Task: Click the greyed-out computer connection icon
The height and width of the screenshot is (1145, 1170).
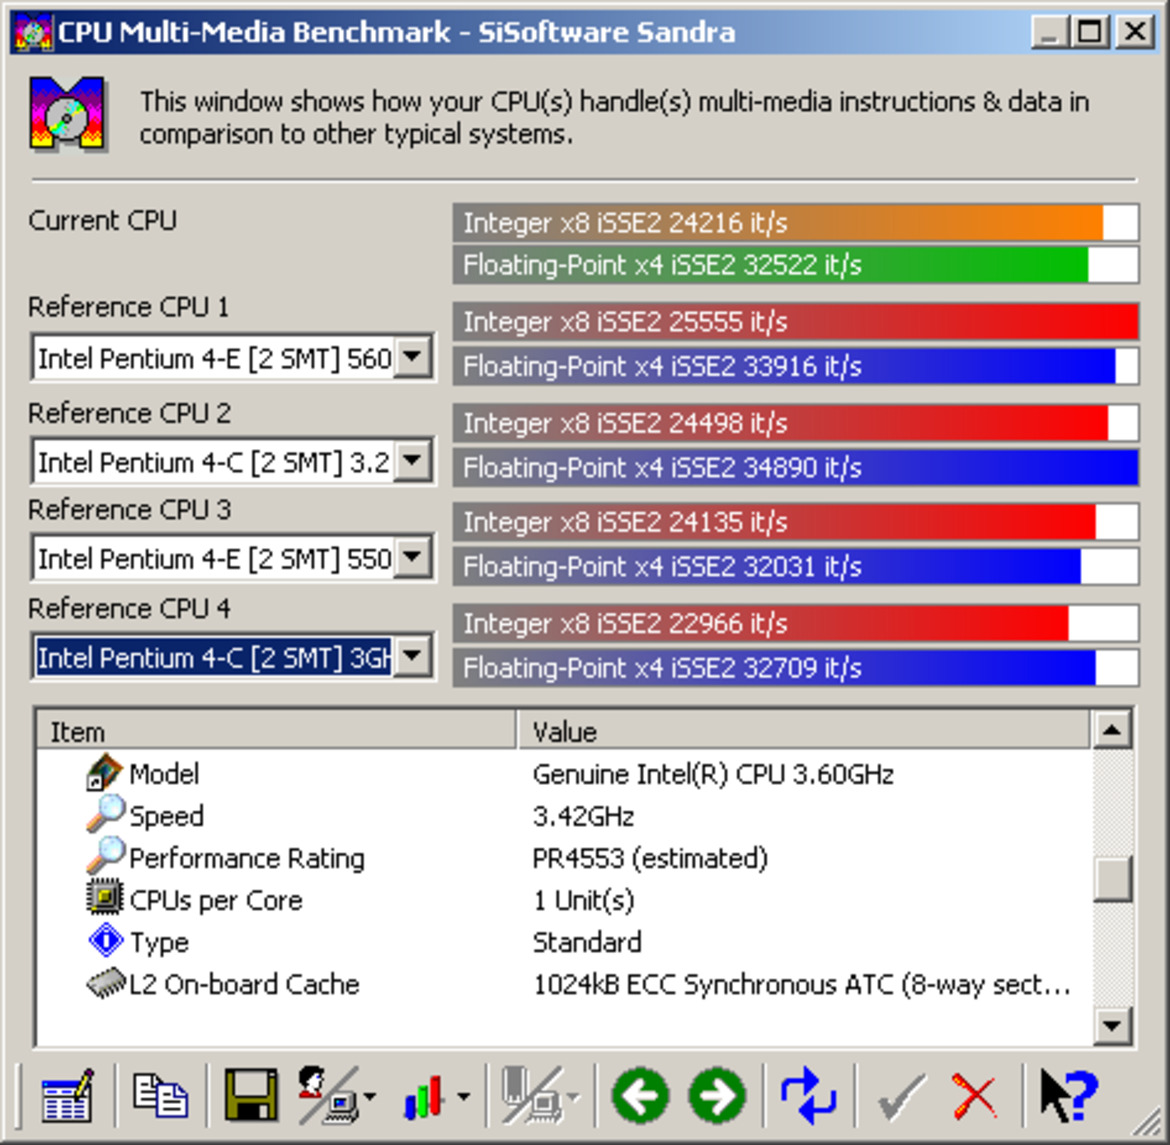Action: [531, 1095]
